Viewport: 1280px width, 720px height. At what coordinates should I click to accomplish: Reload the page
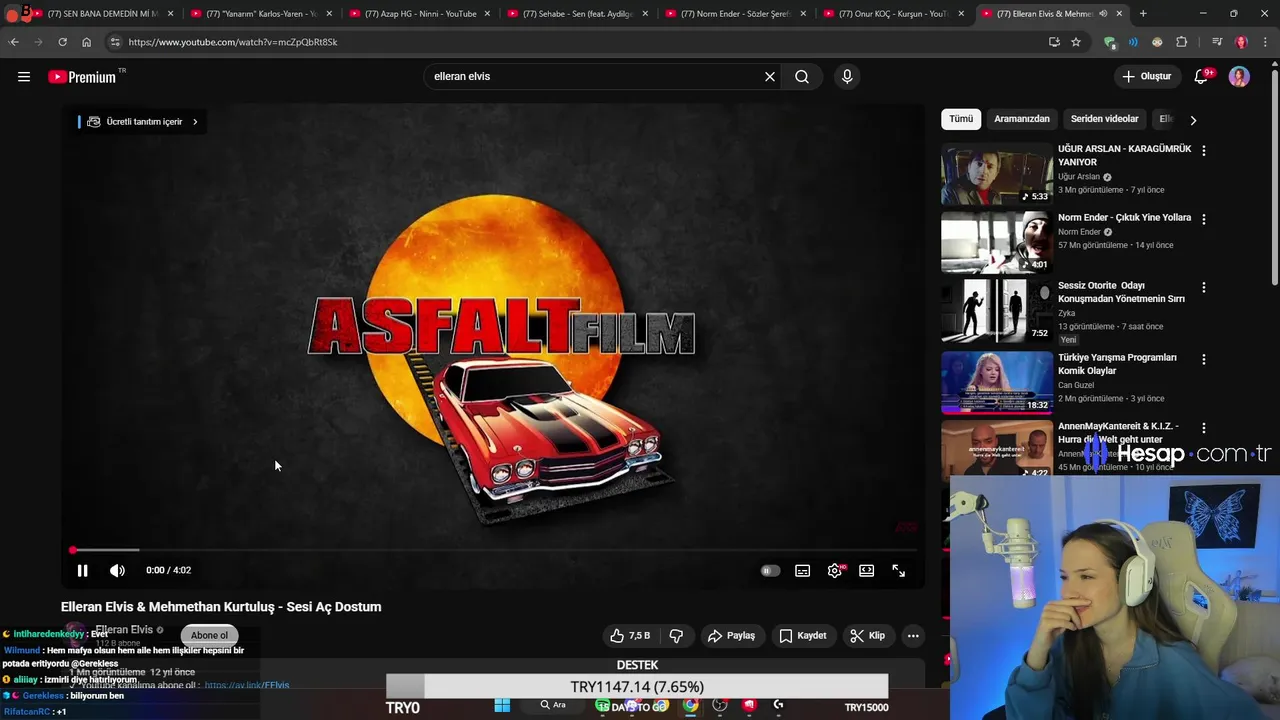[x=62, y=42]
